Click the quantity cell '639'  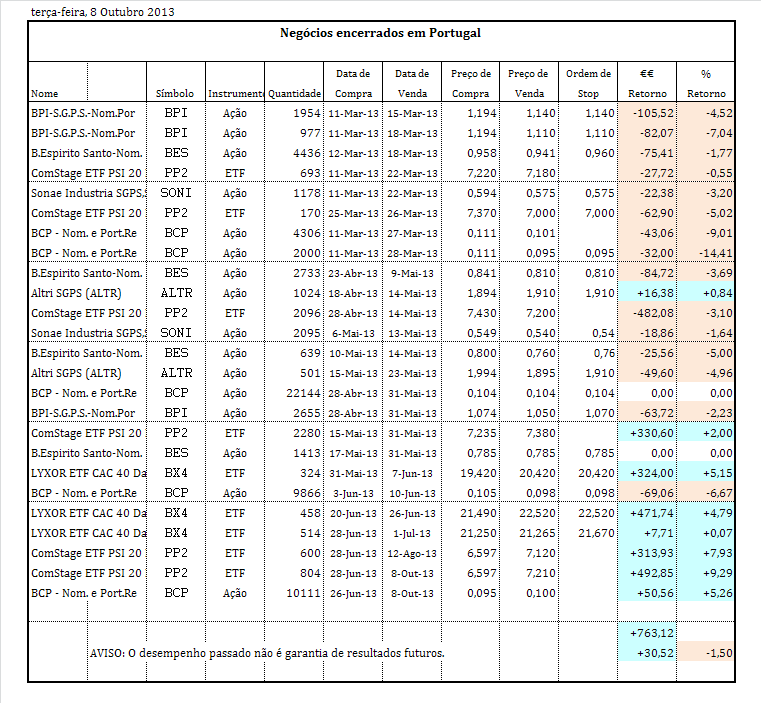coord(310,353)
